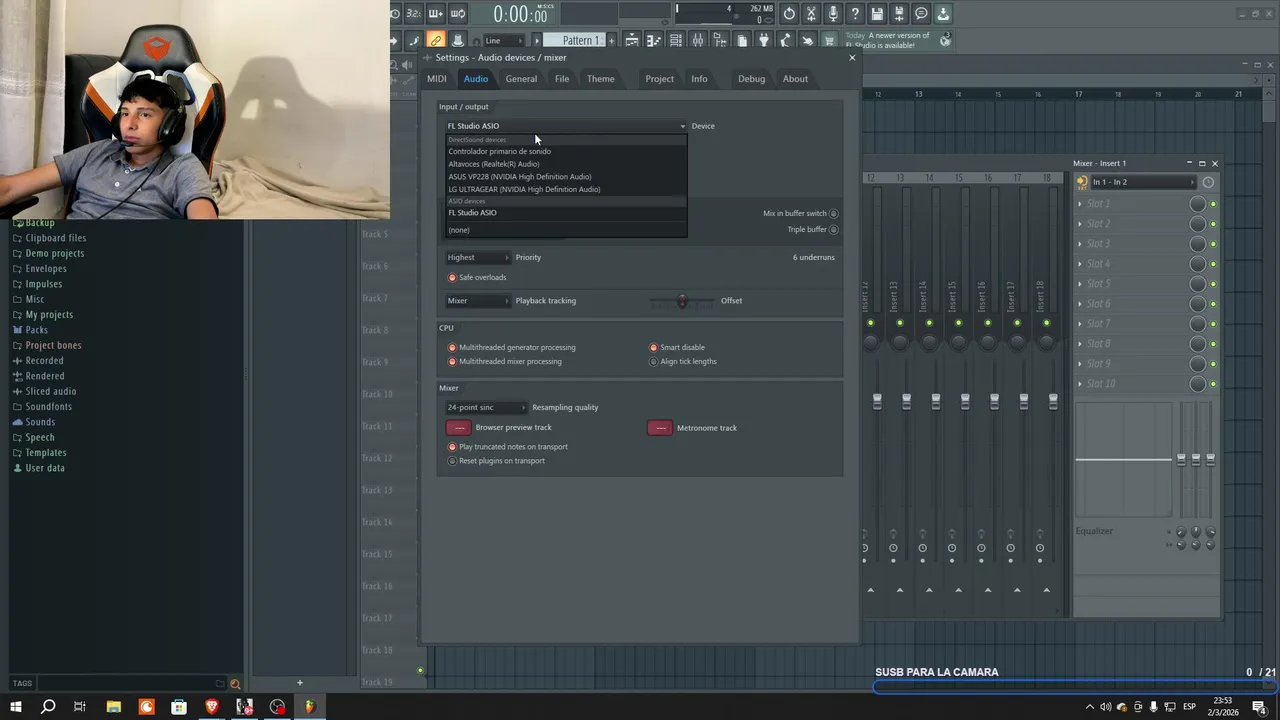Click the Insert 13 volume fader
Screen dimensions: 1280x720
(907, 401)
